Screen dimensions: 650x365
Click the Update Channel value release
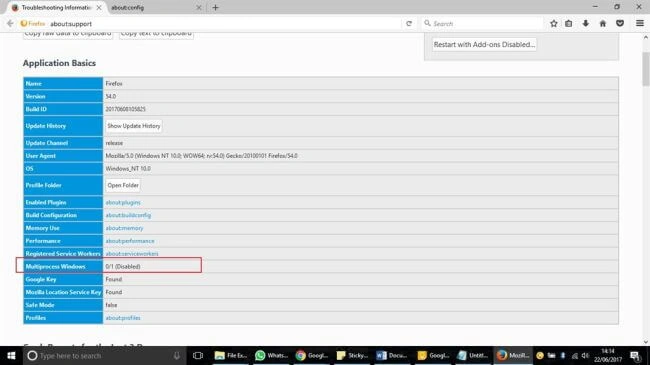click(x=114, y=143)
